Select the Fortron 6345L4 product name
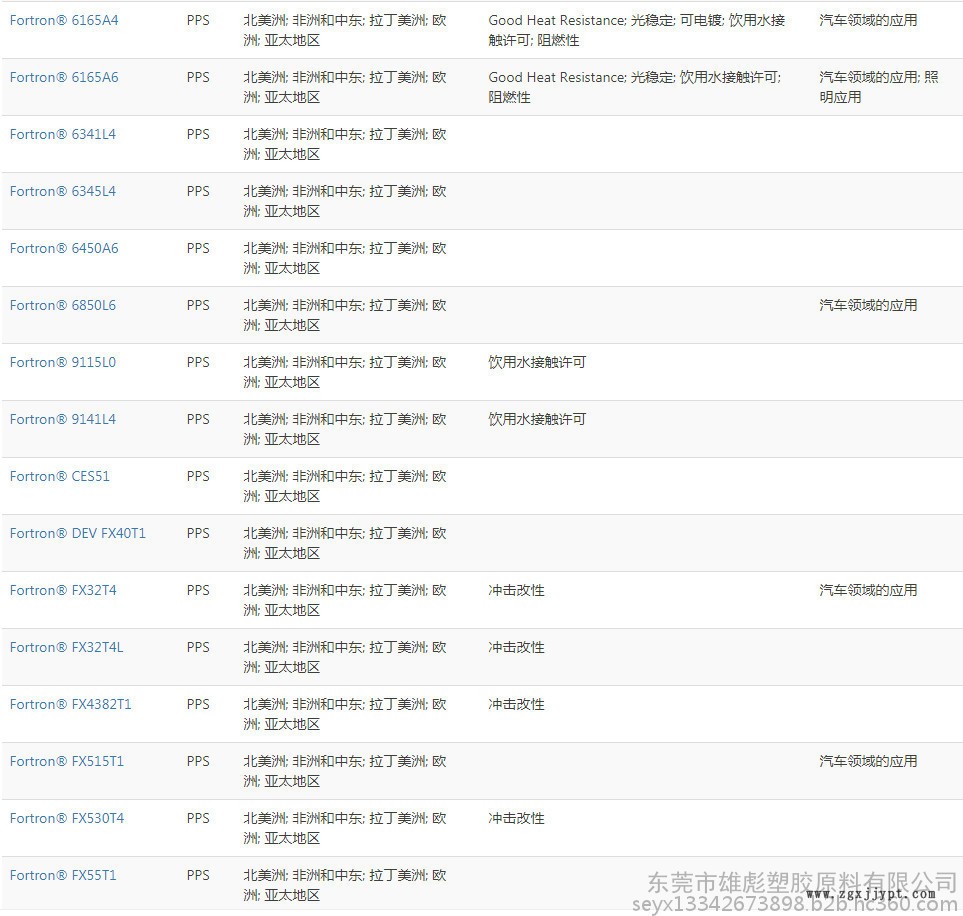Viewport: 963px width, 916px height. (63, 191)
